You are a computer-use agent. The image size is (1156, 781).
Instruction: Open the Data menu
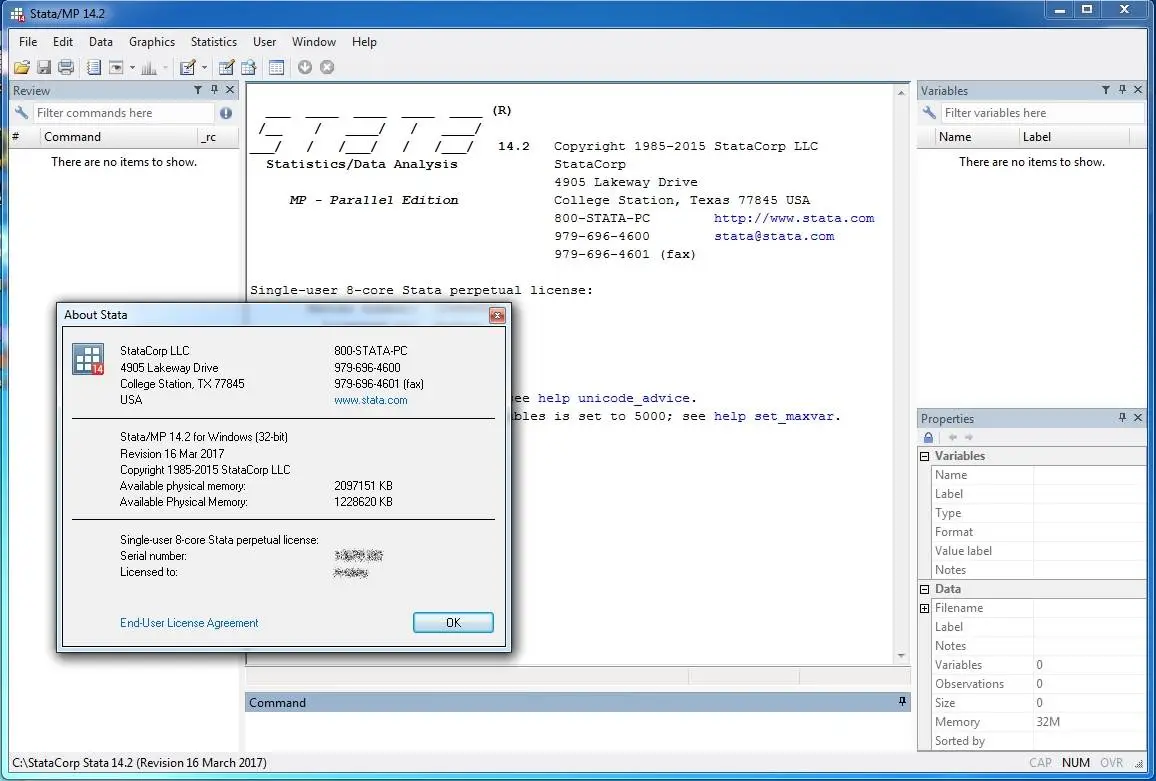[x=101, y=42]
